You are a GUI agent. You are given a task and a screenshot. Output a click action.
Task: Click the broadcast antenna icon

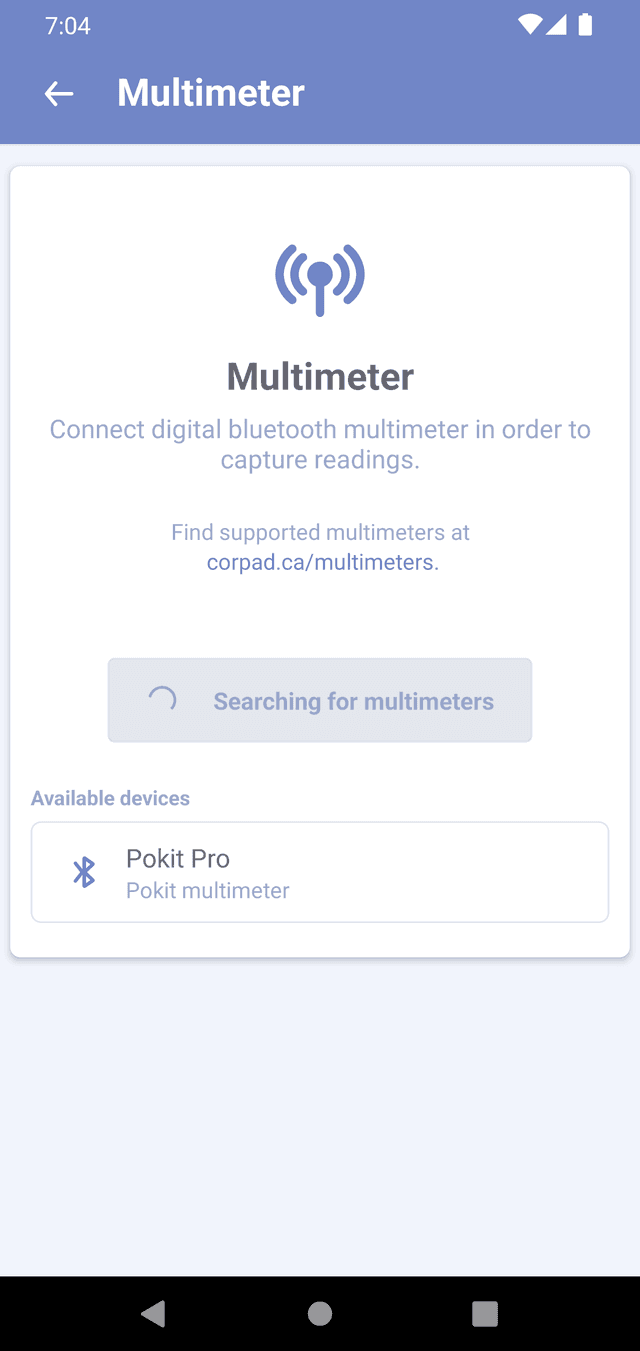[320, 278]
